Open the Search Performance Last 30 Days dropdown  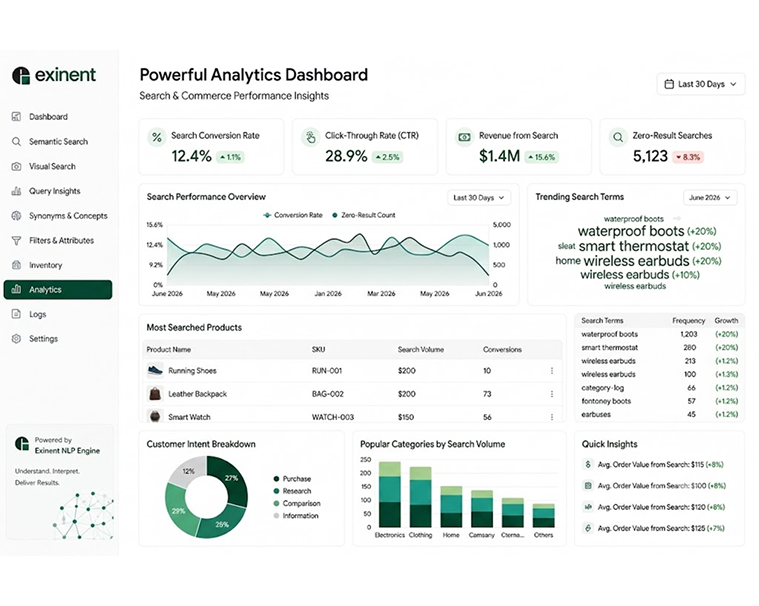(x=479, y=197)
